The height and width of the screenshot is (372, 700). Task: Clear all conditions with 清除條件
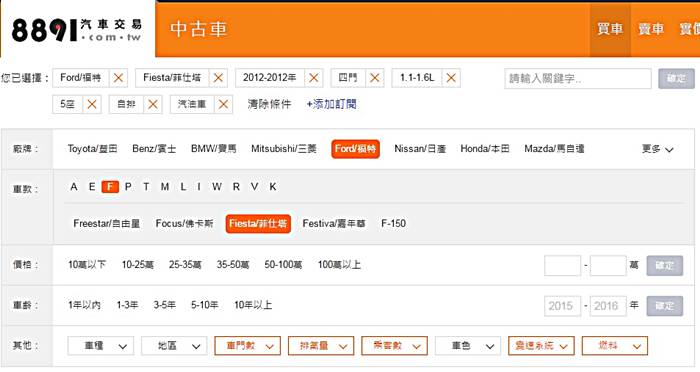[x=269, y=104]
